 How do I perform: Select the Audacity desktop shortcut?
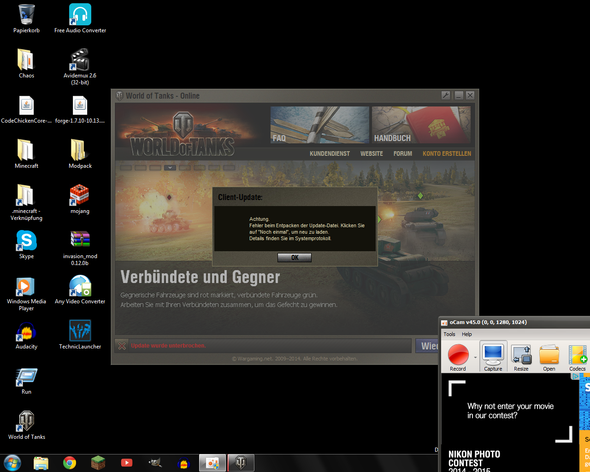(26, 335)
